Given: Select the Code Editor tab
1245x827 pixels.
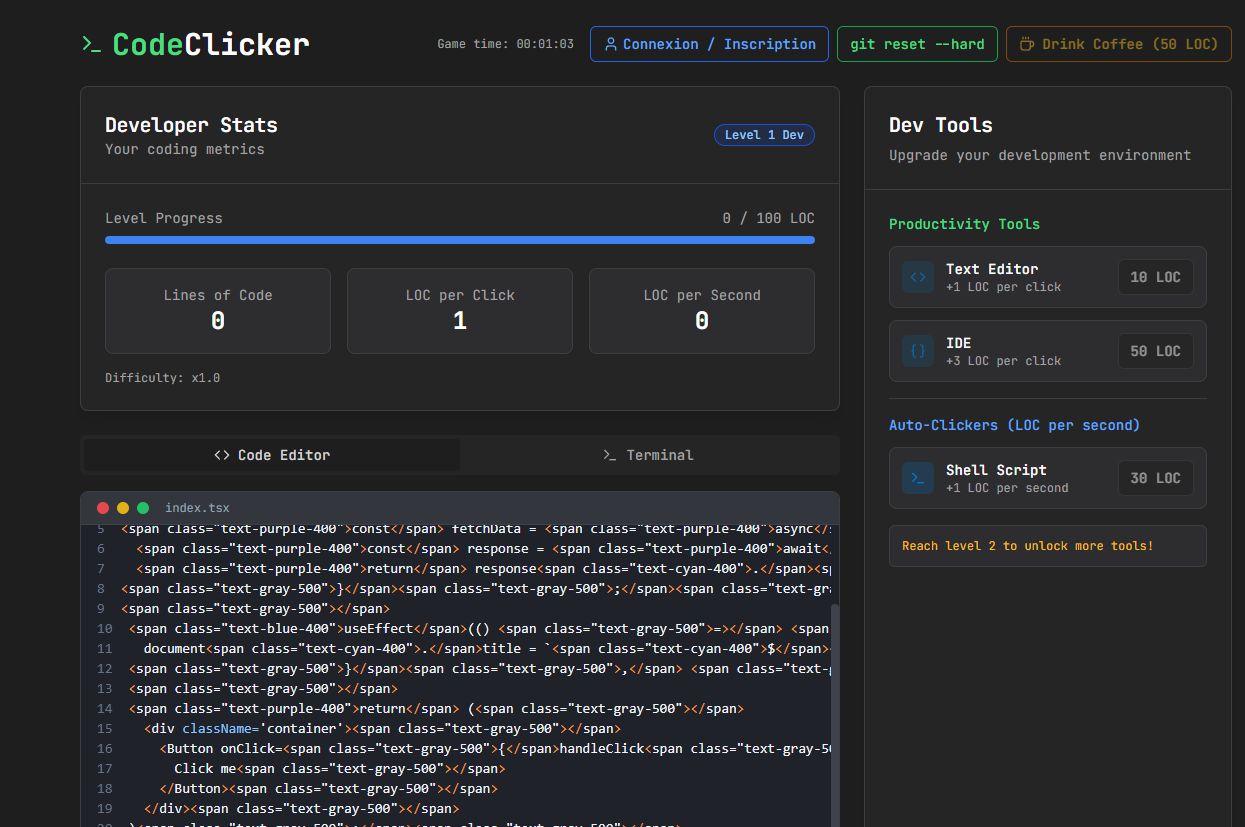Looking at the screenshot, I should click(271, 455).
